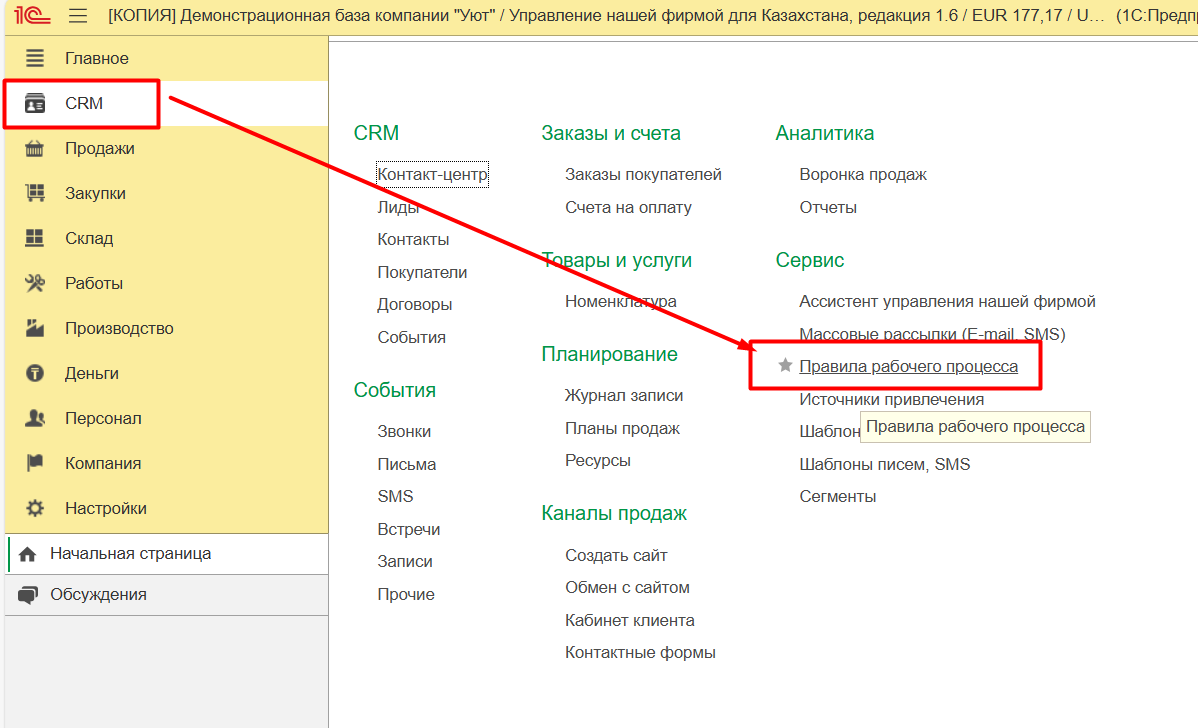Image resolution: width=1198 pixels, height=728 pixels.
Task: Open the Обсуждения panel
Action: pyautogui.click(x=98, y=595)
